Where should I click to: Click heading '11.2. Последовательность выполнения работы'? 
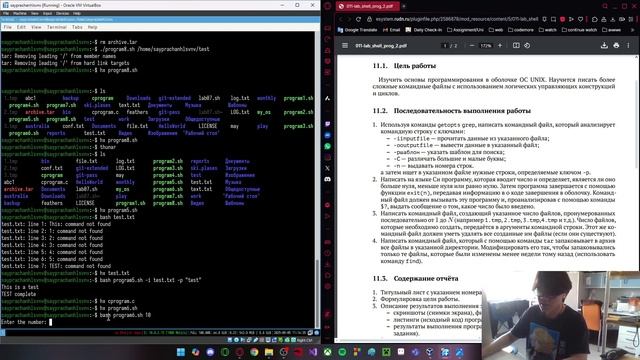coord(452,111)
